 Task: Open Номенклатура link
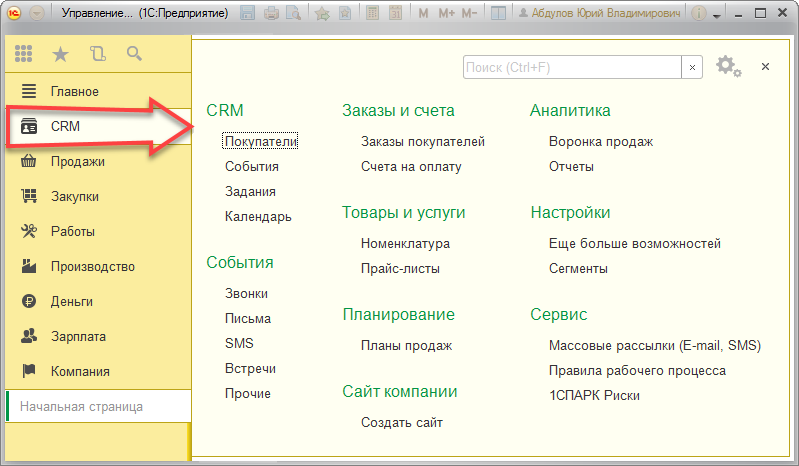tap(405, 243)
